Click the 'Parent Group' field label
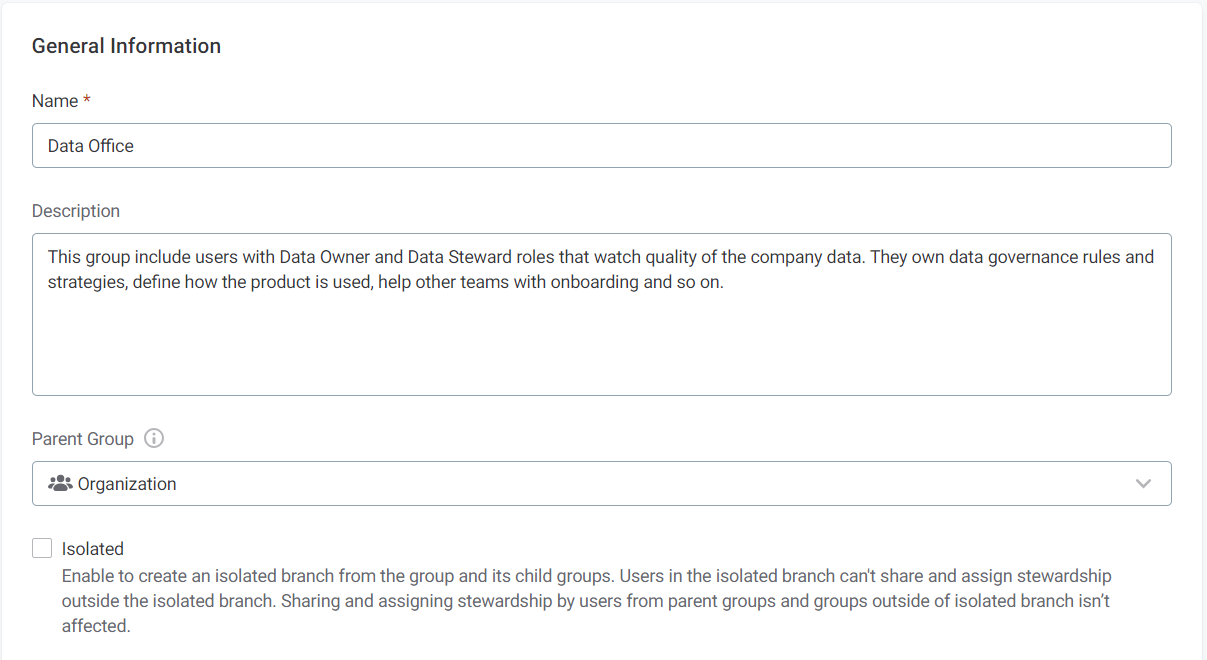Image resolution: width=1207 pixels, height=660 pixels. [x=83, y=439]
